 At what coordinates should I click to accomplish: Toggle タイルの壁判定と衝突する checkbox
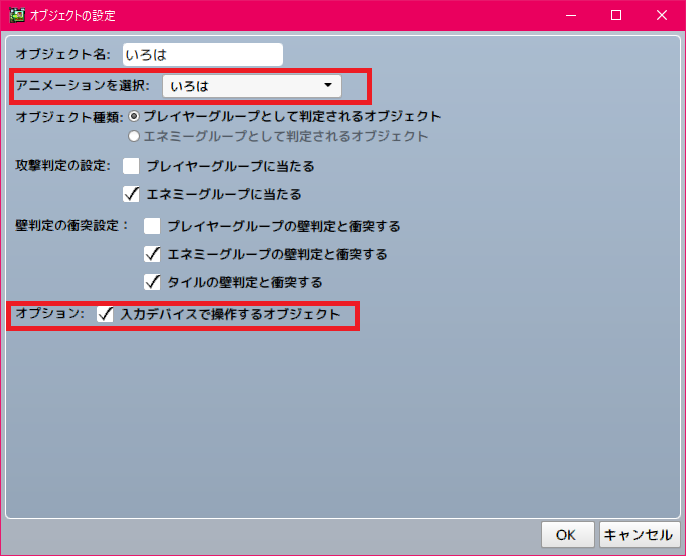click(x=152, y=282)
